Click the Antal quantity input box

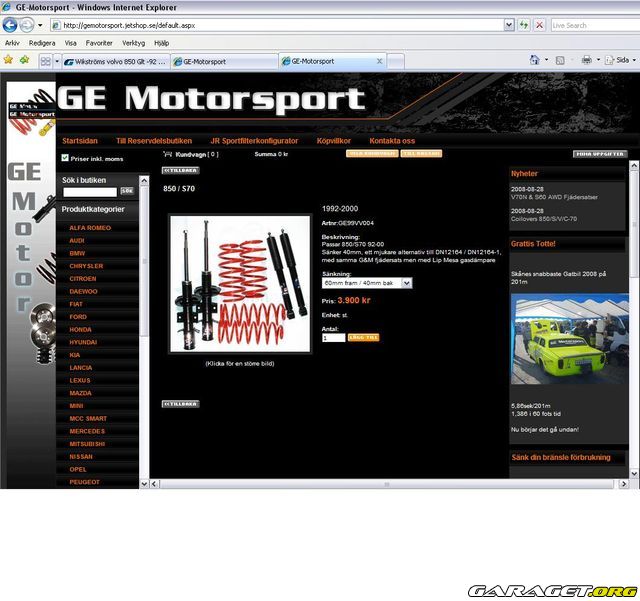pos(333,338)
